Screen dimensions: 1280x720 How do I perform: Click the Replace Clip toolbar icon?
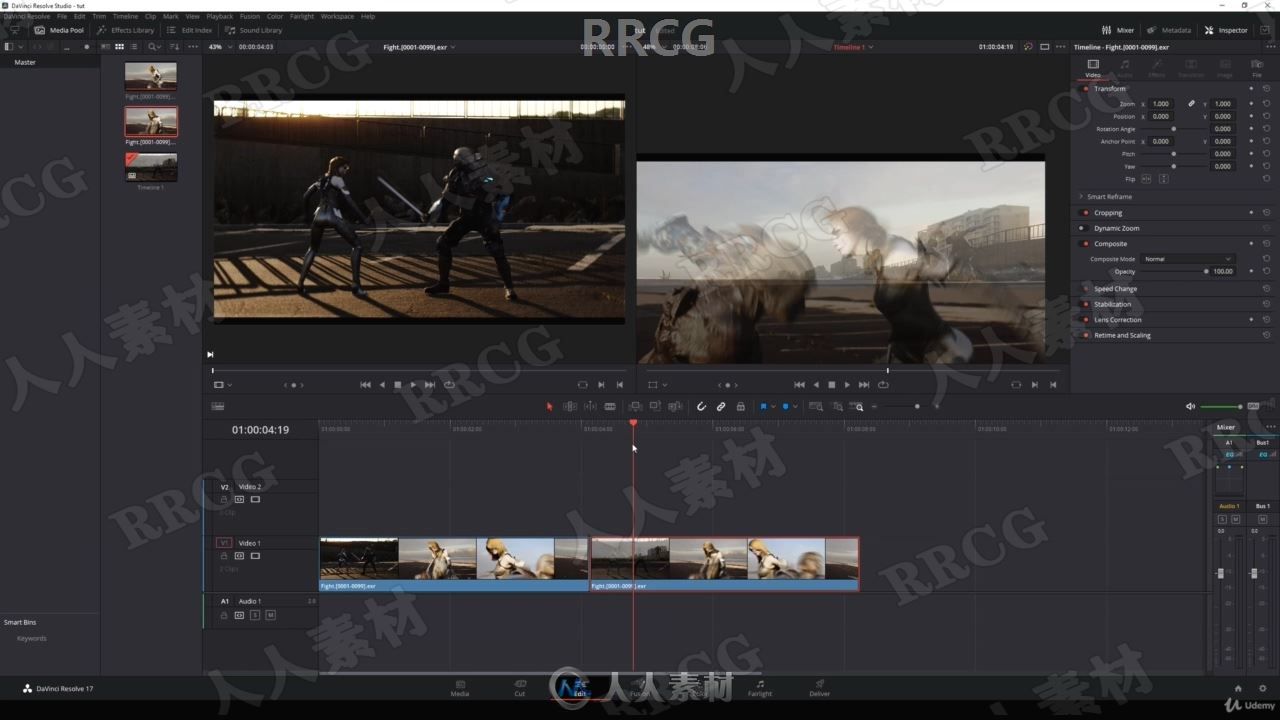tap(675, 406)
